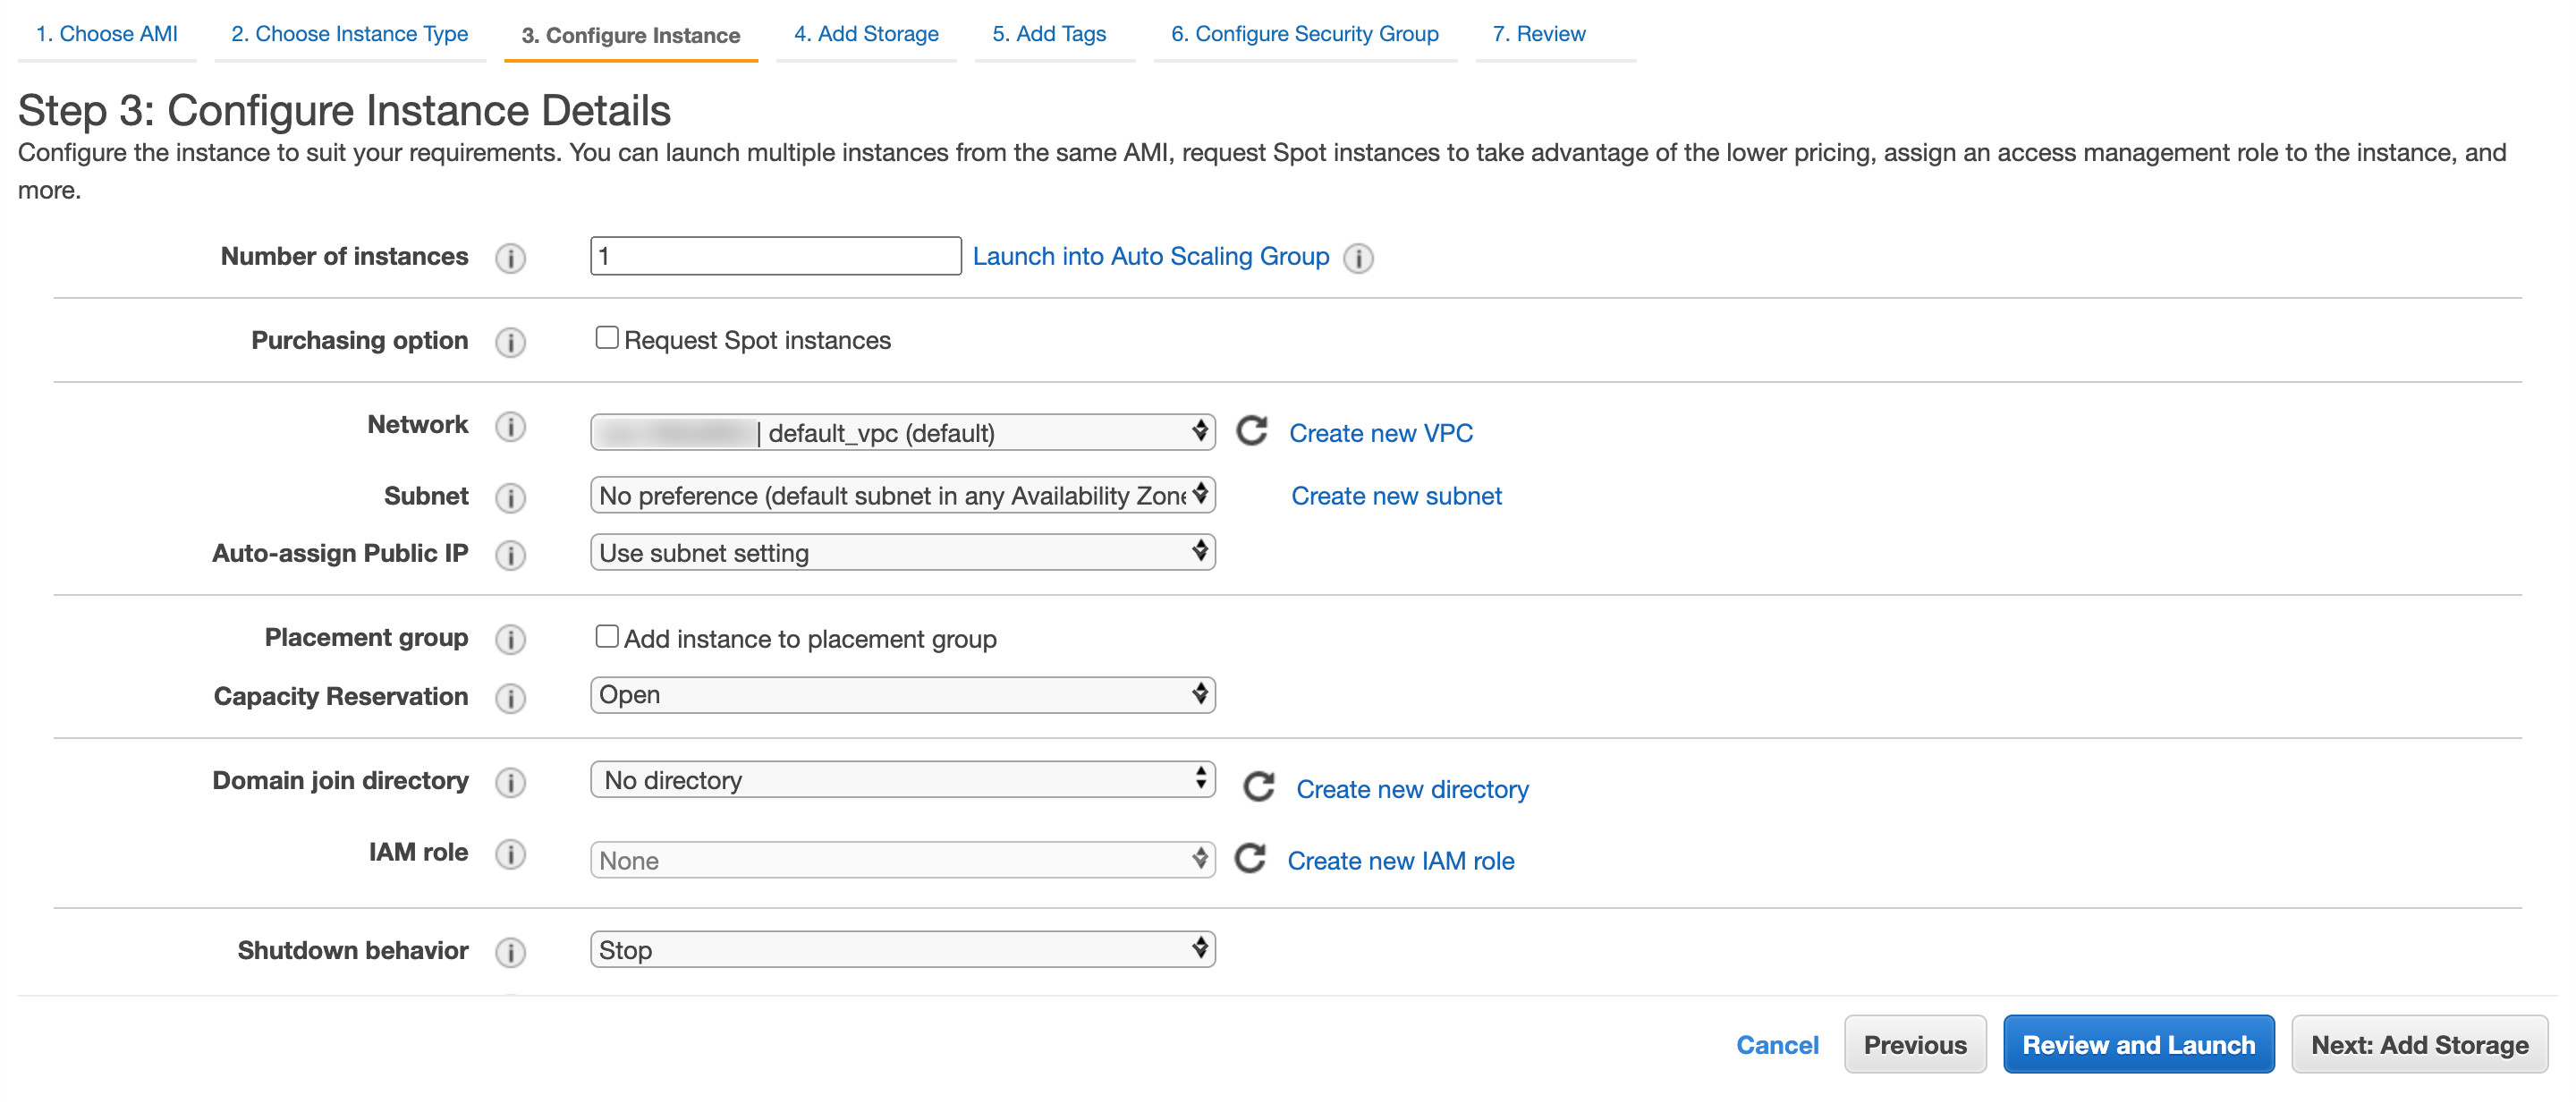This screenshot has height=1104, width=2576.
Task: Enable Request Spot instances checkbox
Action: click(x=606, y=338)
